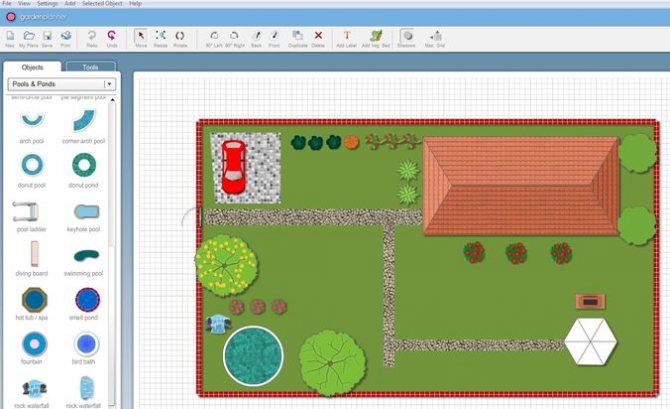
Task: Expand the Pools & Ponds category dropdown
Action: coord(109,85)
